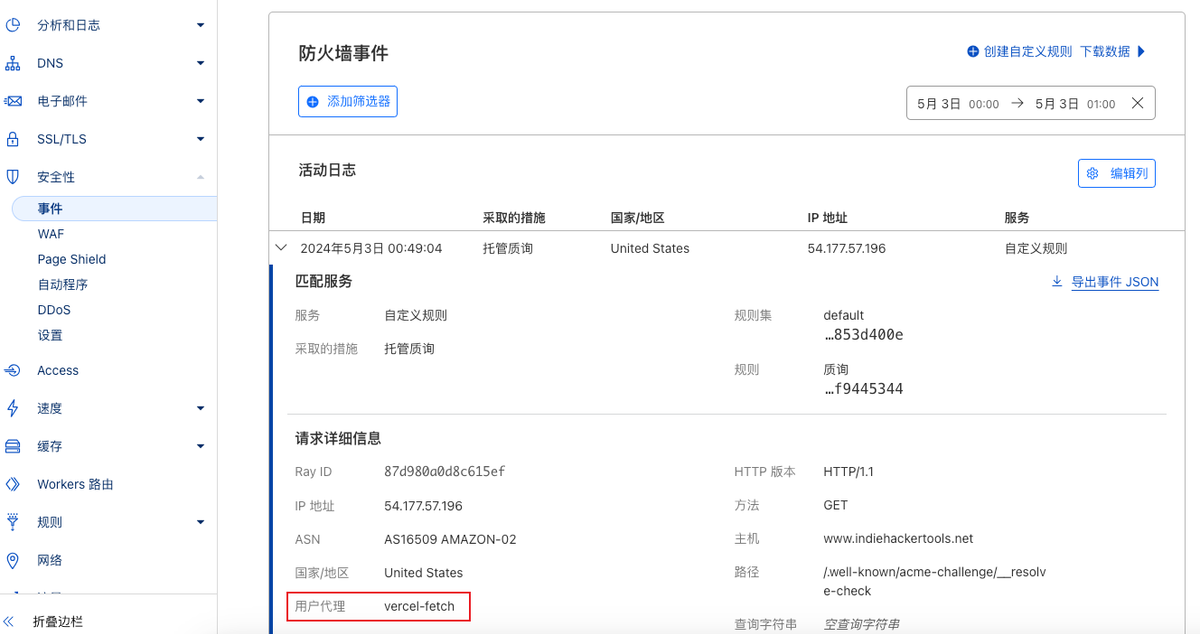This screenshot has height=634, width=1200.
Task: Clear the date range with the X icon
Action: click(1137, 103)
